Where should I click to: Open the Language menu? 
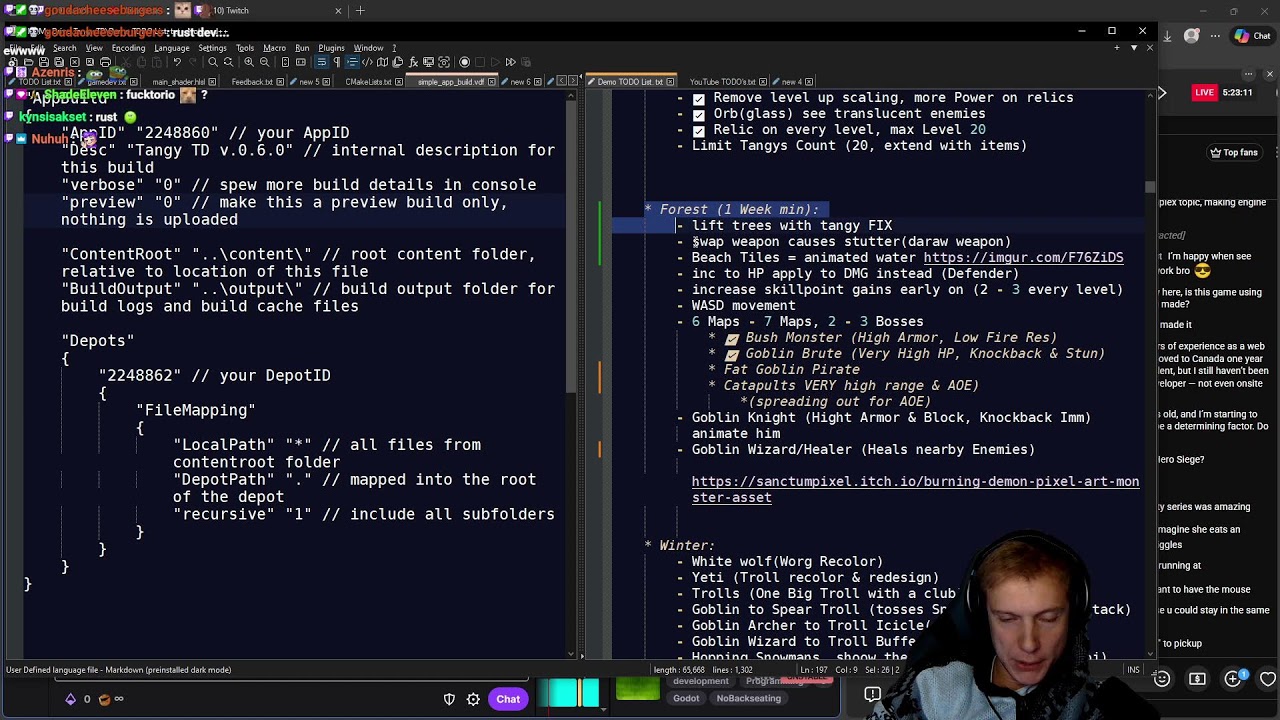coord(171,48)
